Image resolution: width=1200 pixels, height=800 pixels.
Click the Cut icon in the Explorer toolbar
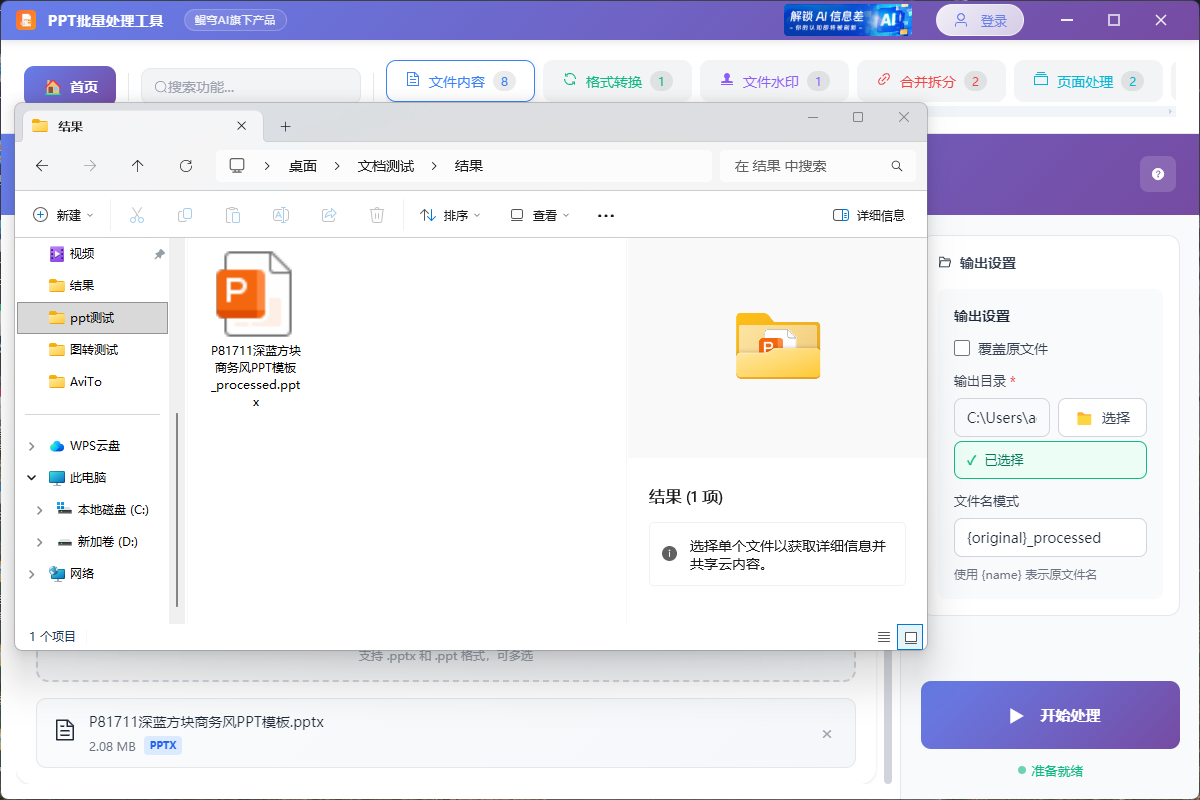(x=137, y=214)
